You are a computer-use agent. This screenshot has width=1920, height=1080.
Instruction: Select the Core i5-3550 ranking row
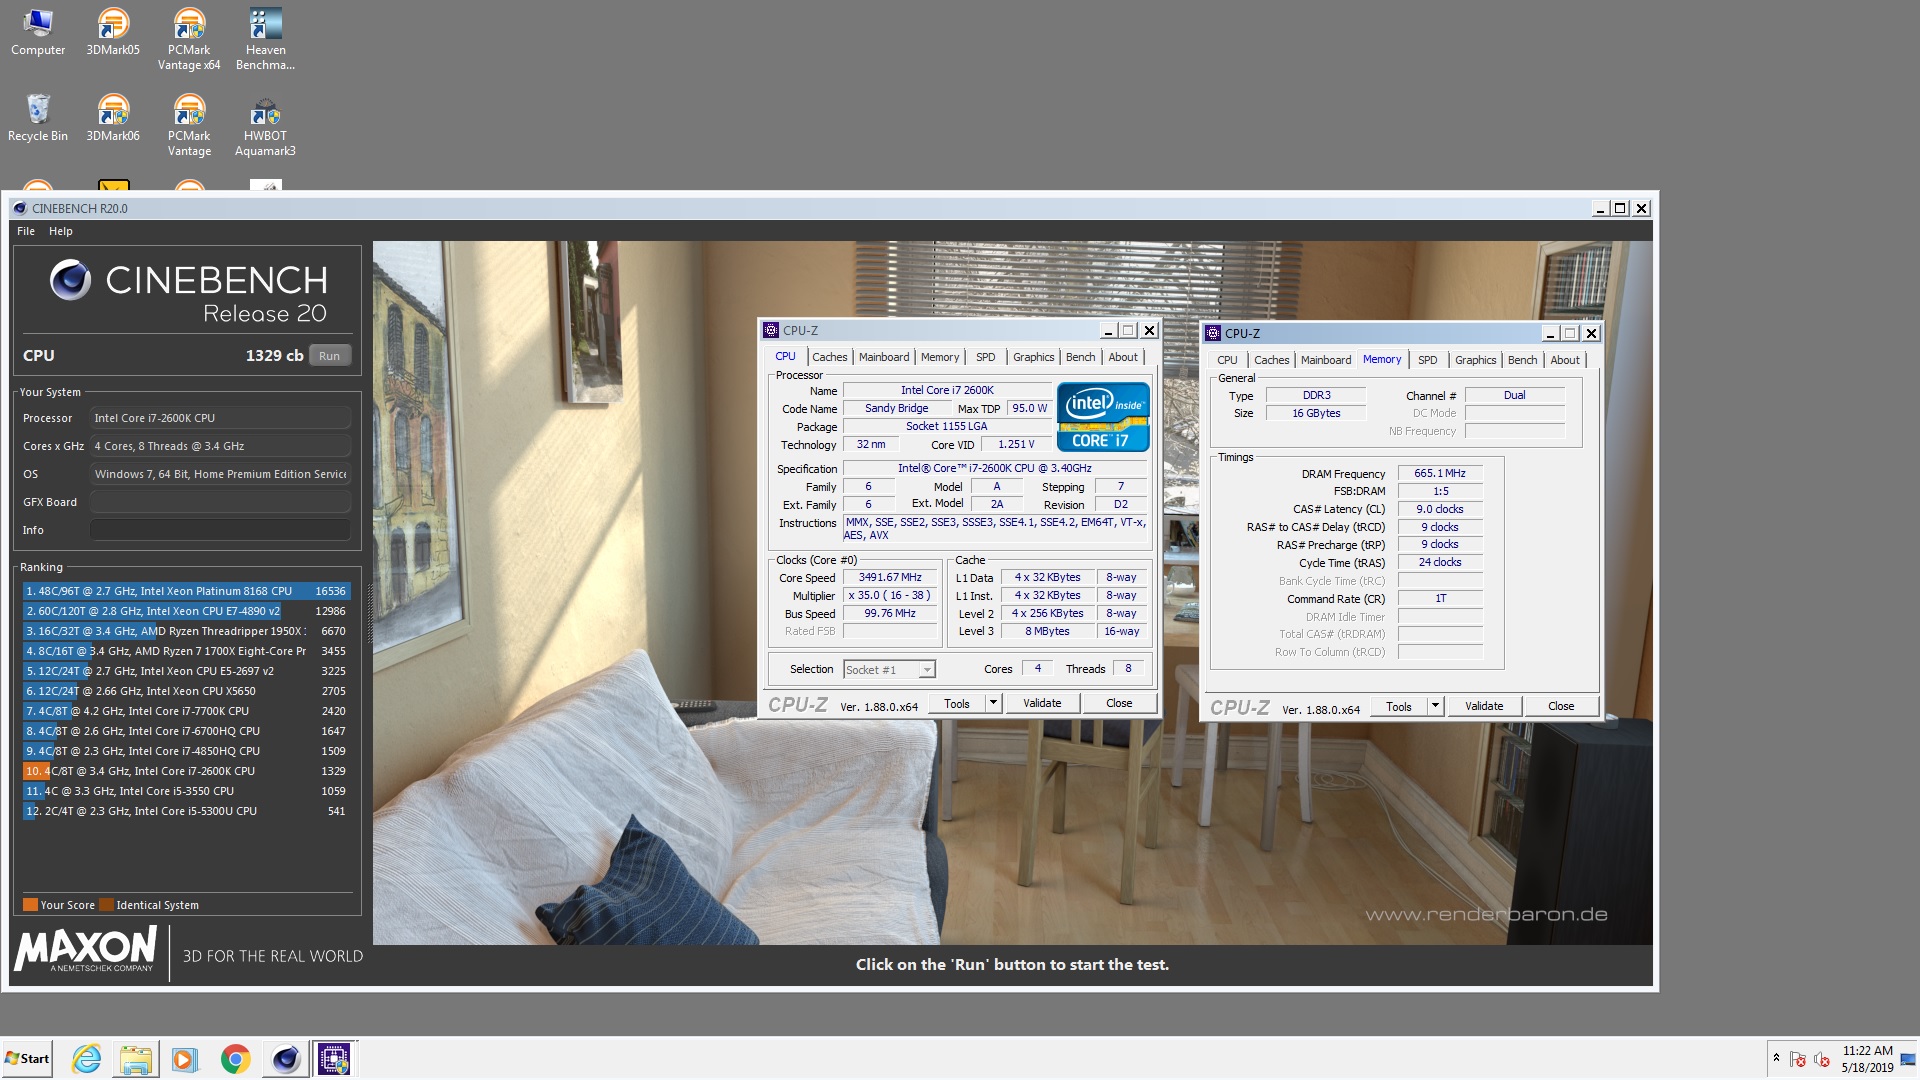186,791
